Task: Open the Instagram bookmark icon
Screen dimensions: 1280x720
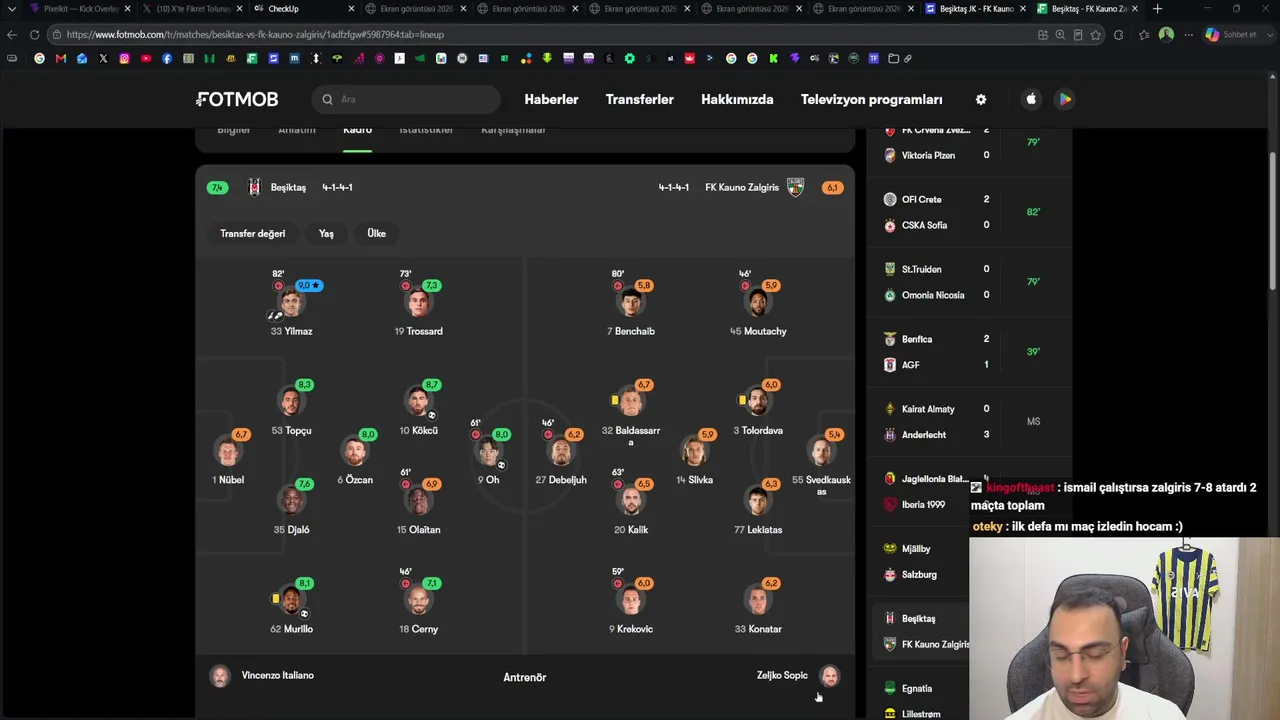Action: (124, 58)
